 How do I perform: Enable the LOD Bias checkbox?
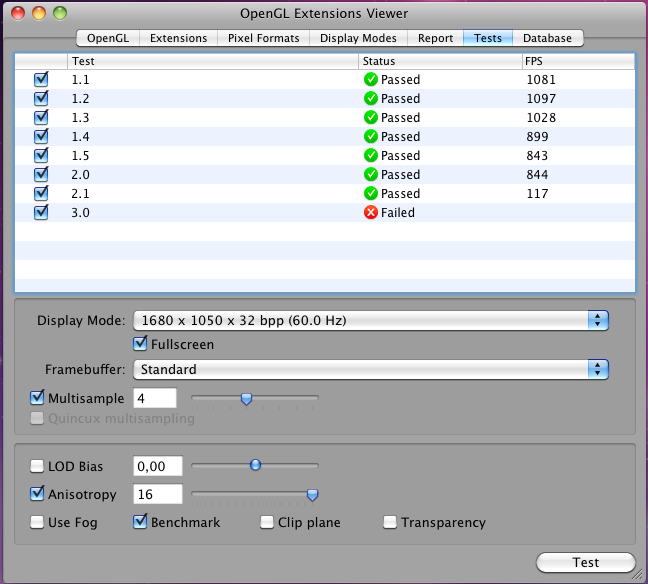[37, 466]
